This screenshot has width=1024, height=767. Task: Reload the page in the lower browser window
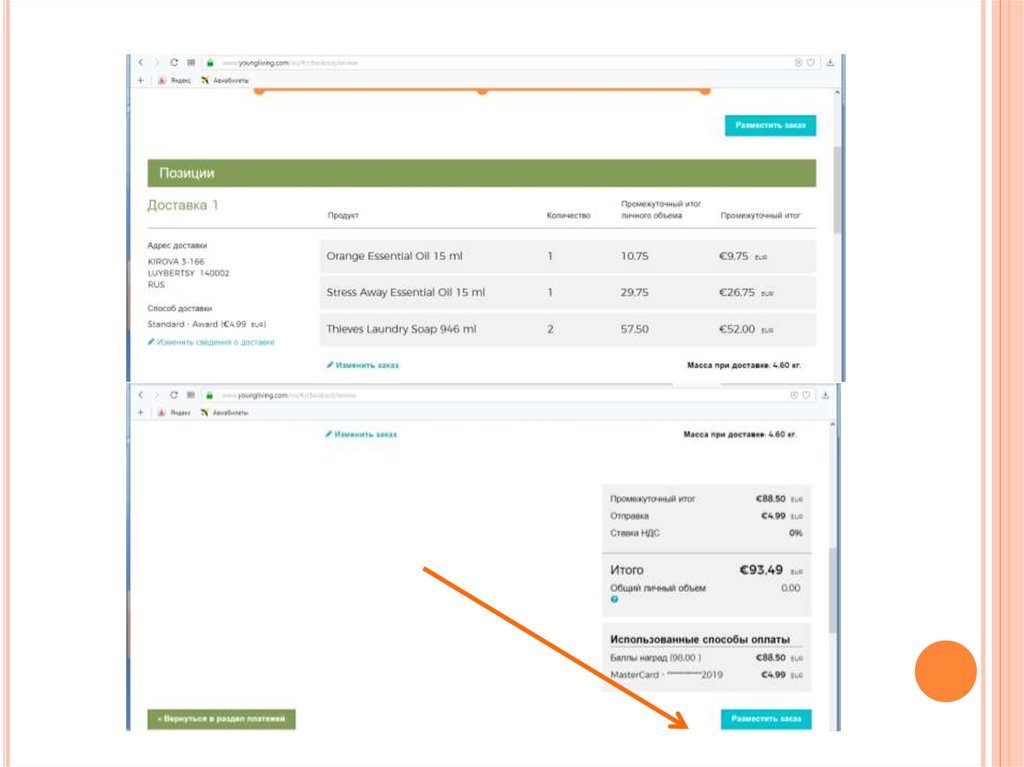[x=174, y=395]
